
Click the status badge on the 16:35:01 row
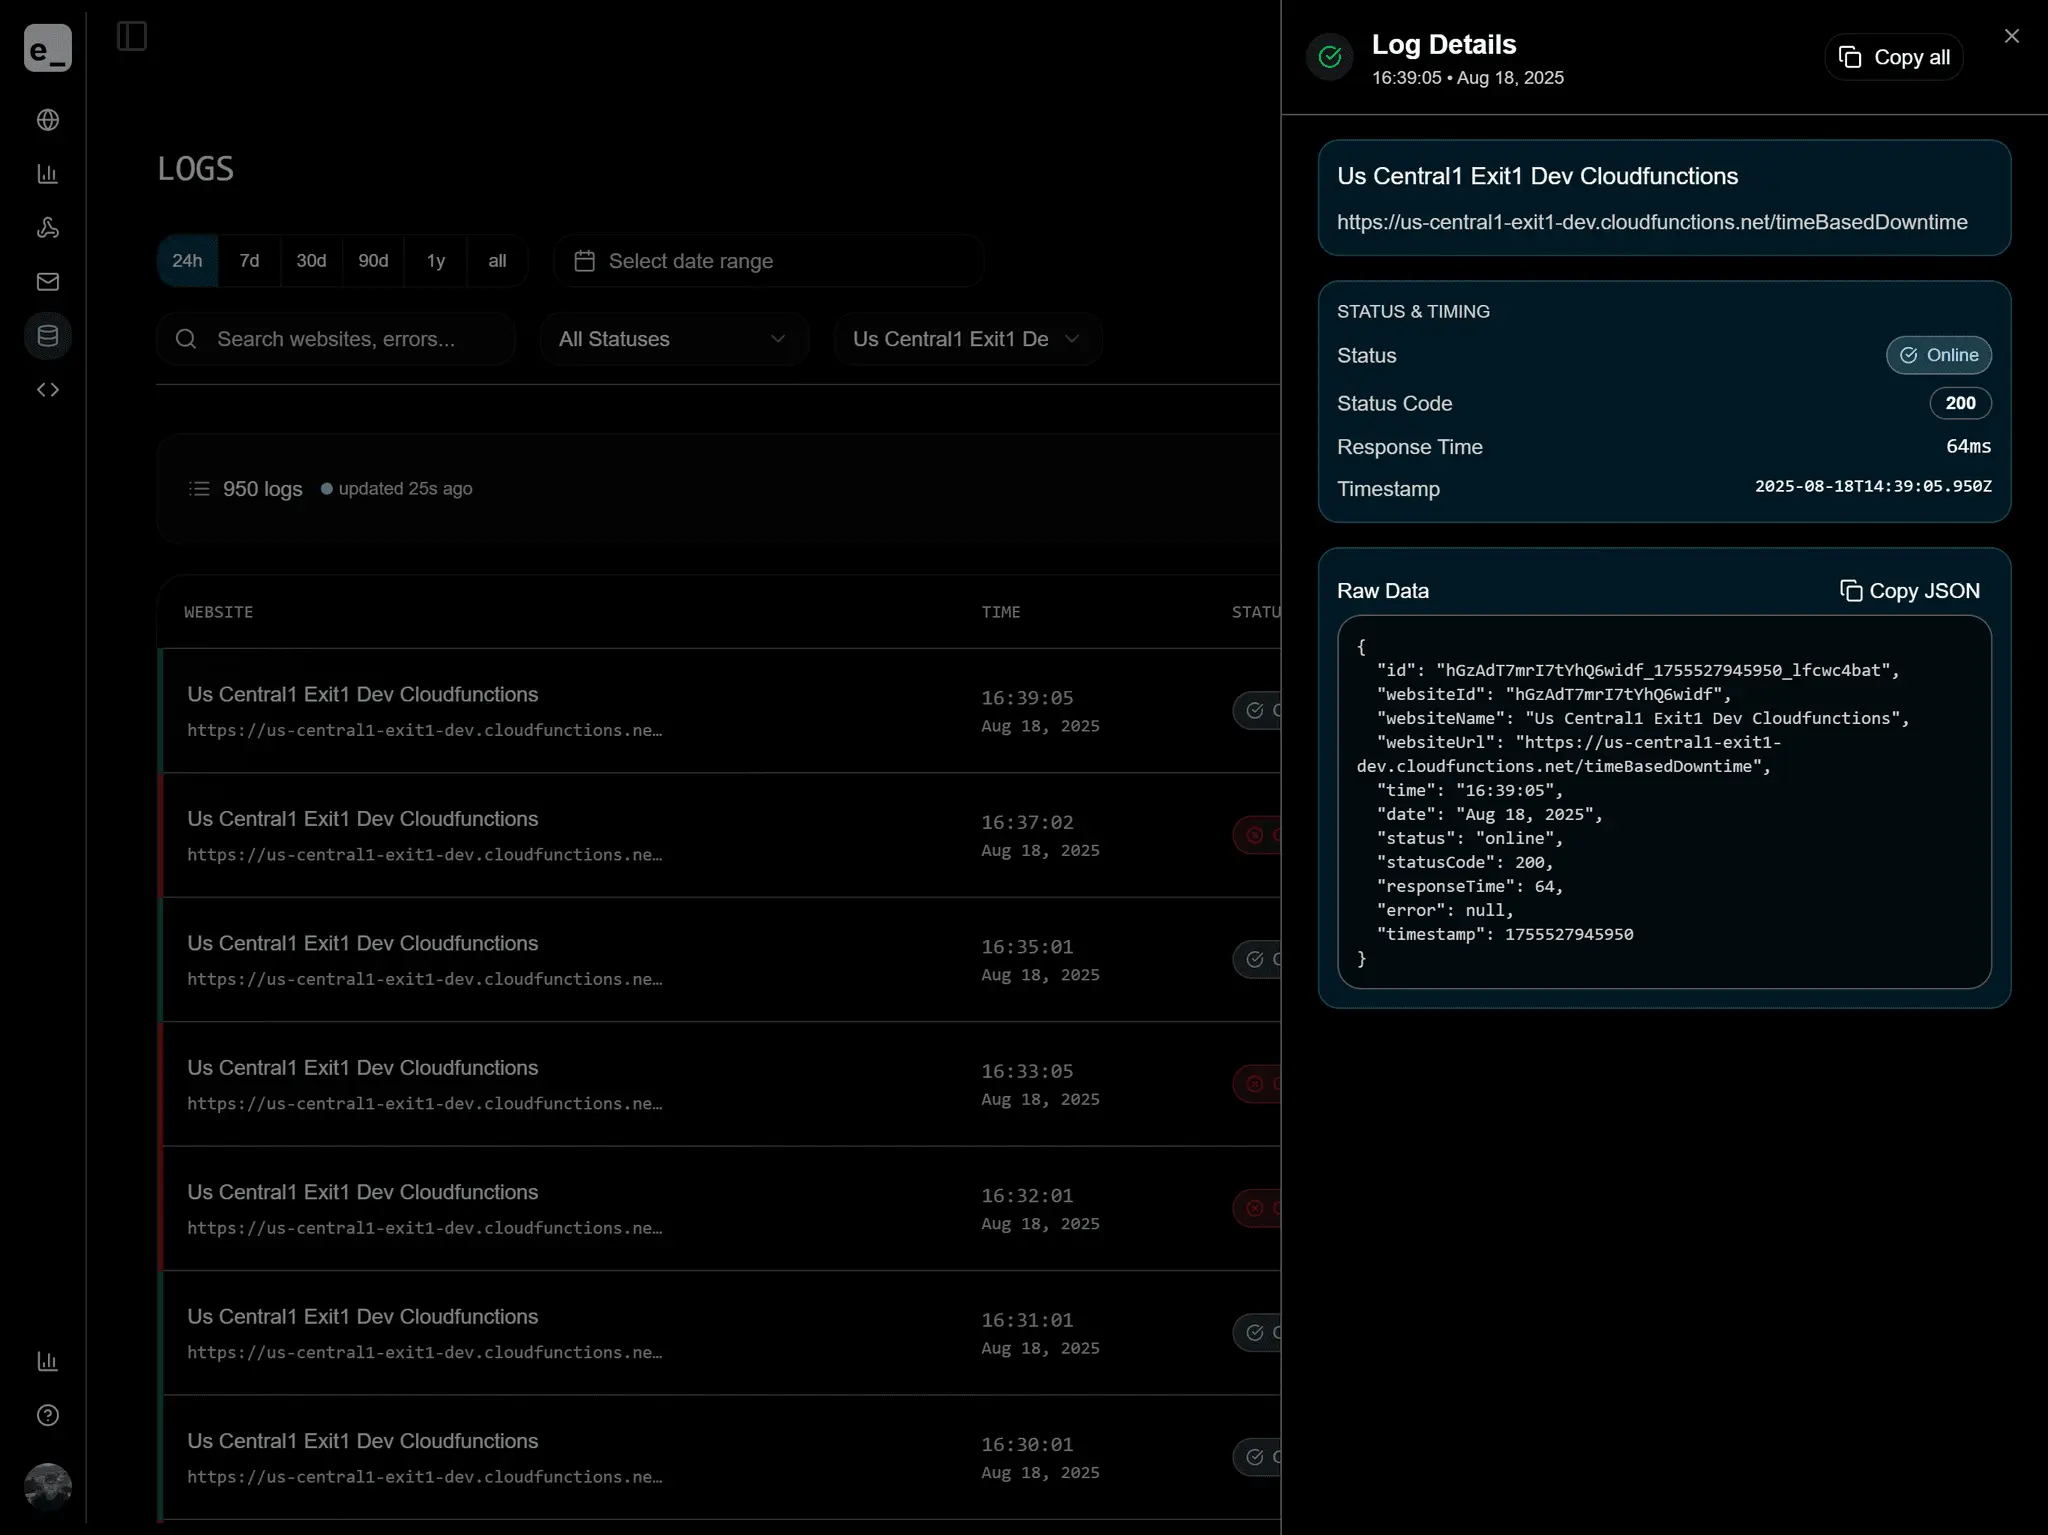click(1257, 960)
